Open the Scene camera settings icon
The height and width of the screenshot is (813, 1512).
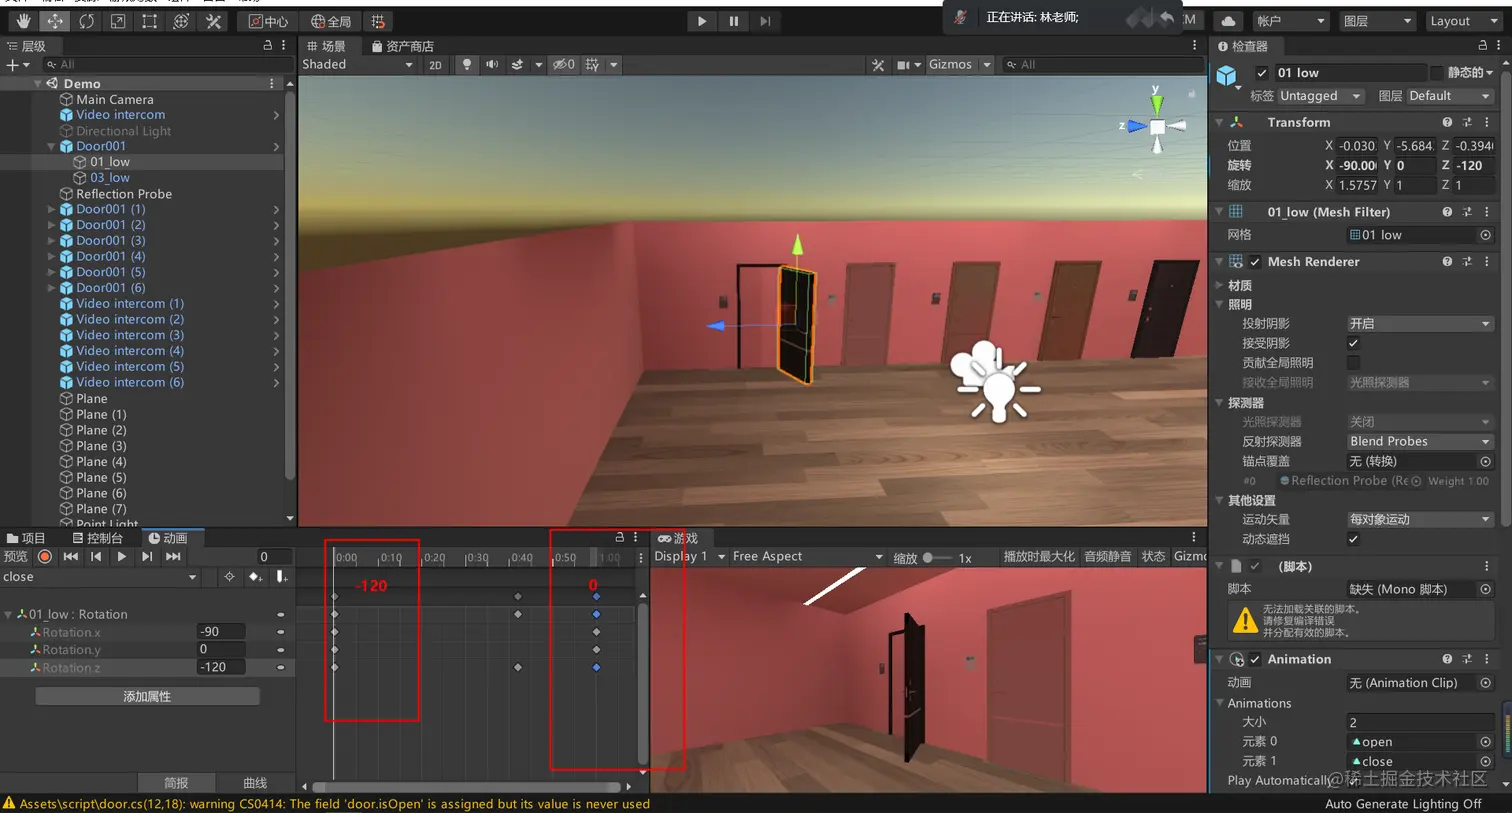(x=903, y=65)
